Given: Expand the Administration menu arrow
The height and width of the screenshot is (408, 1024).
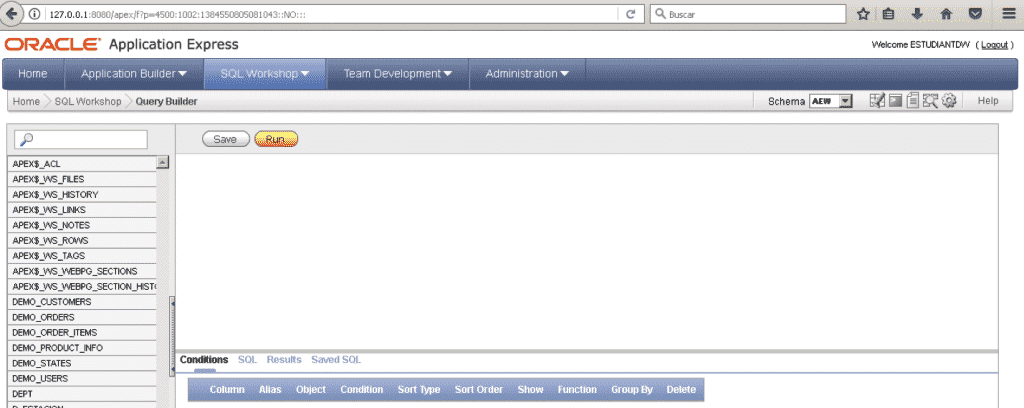Looking at the screenshot, I should point(564,74).
